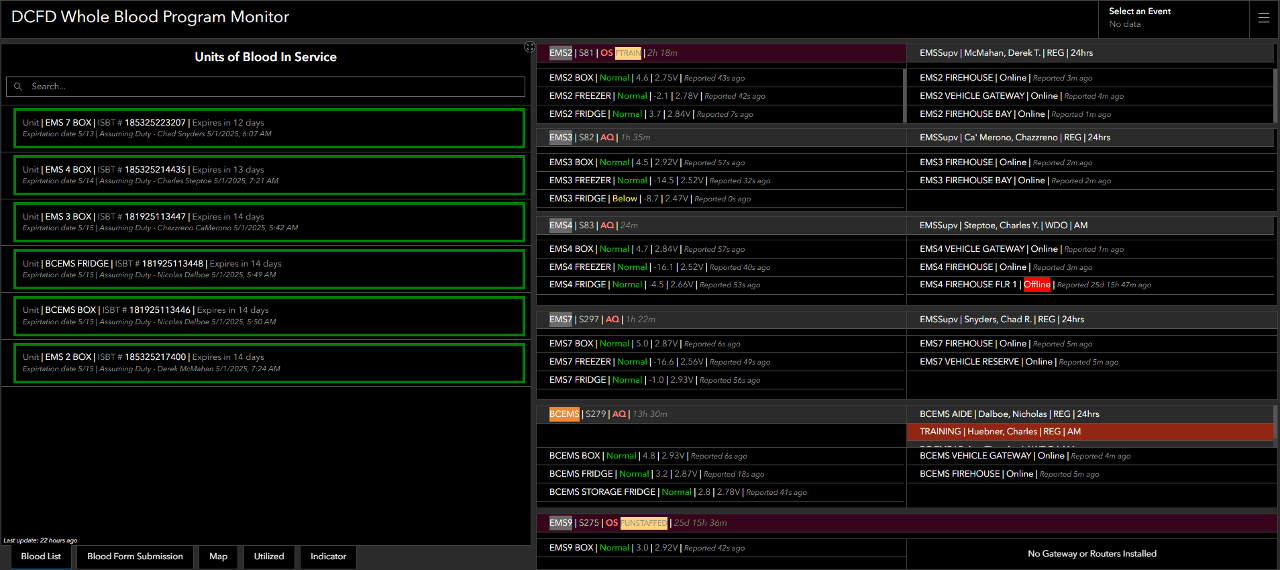
Task: Switch to the Blood List tab
Action: 41,556
